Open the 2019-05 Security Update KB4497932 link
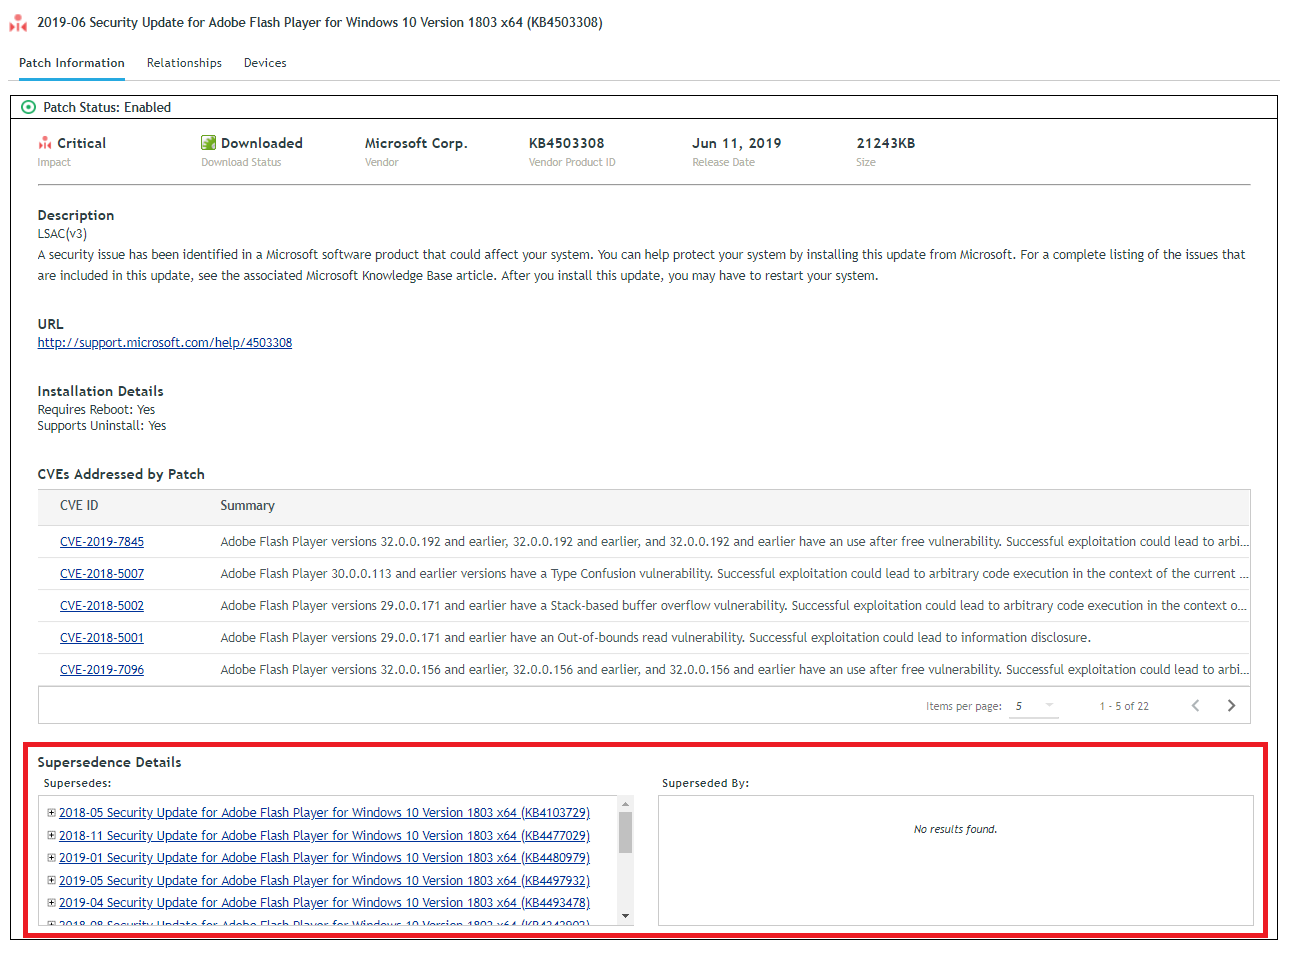1289x955 pixels. pos(324,880)
